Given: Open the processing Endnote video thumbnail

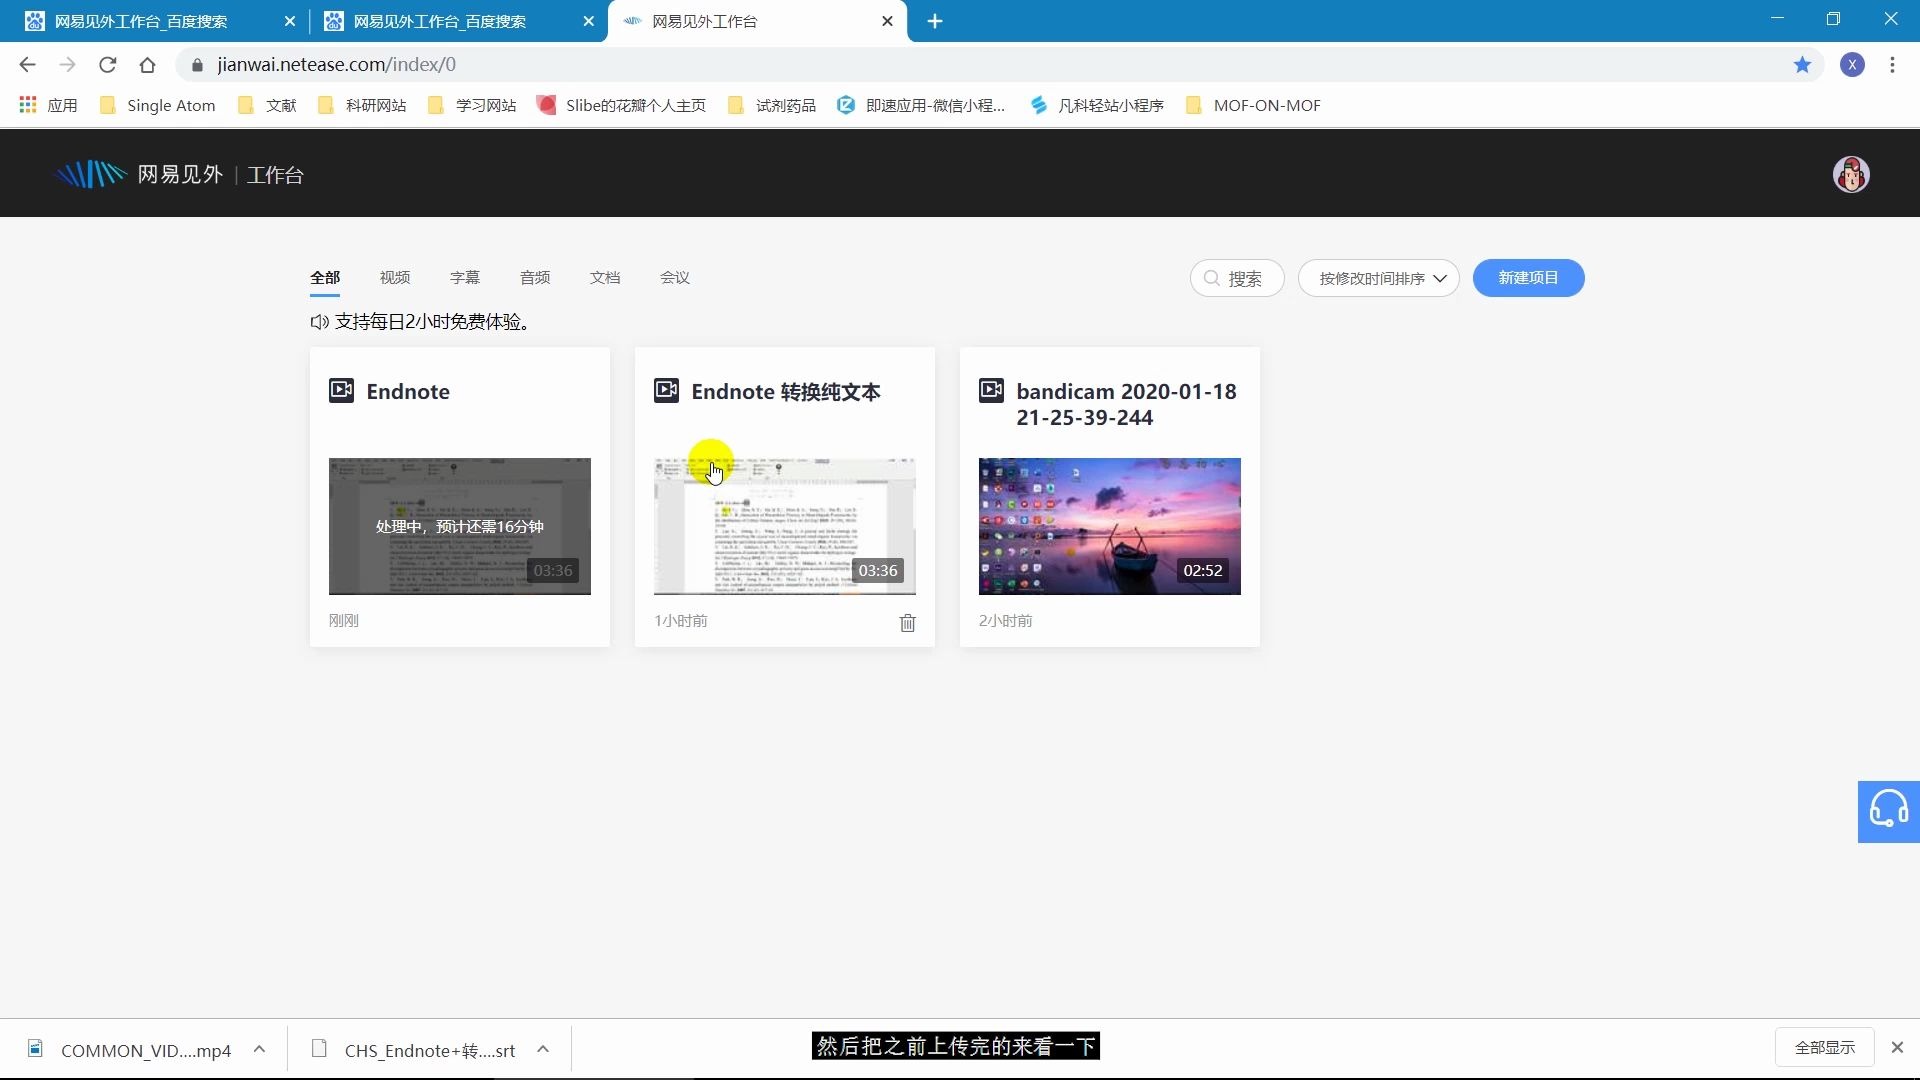Looking at the screenshot, I should pos(460,526).
